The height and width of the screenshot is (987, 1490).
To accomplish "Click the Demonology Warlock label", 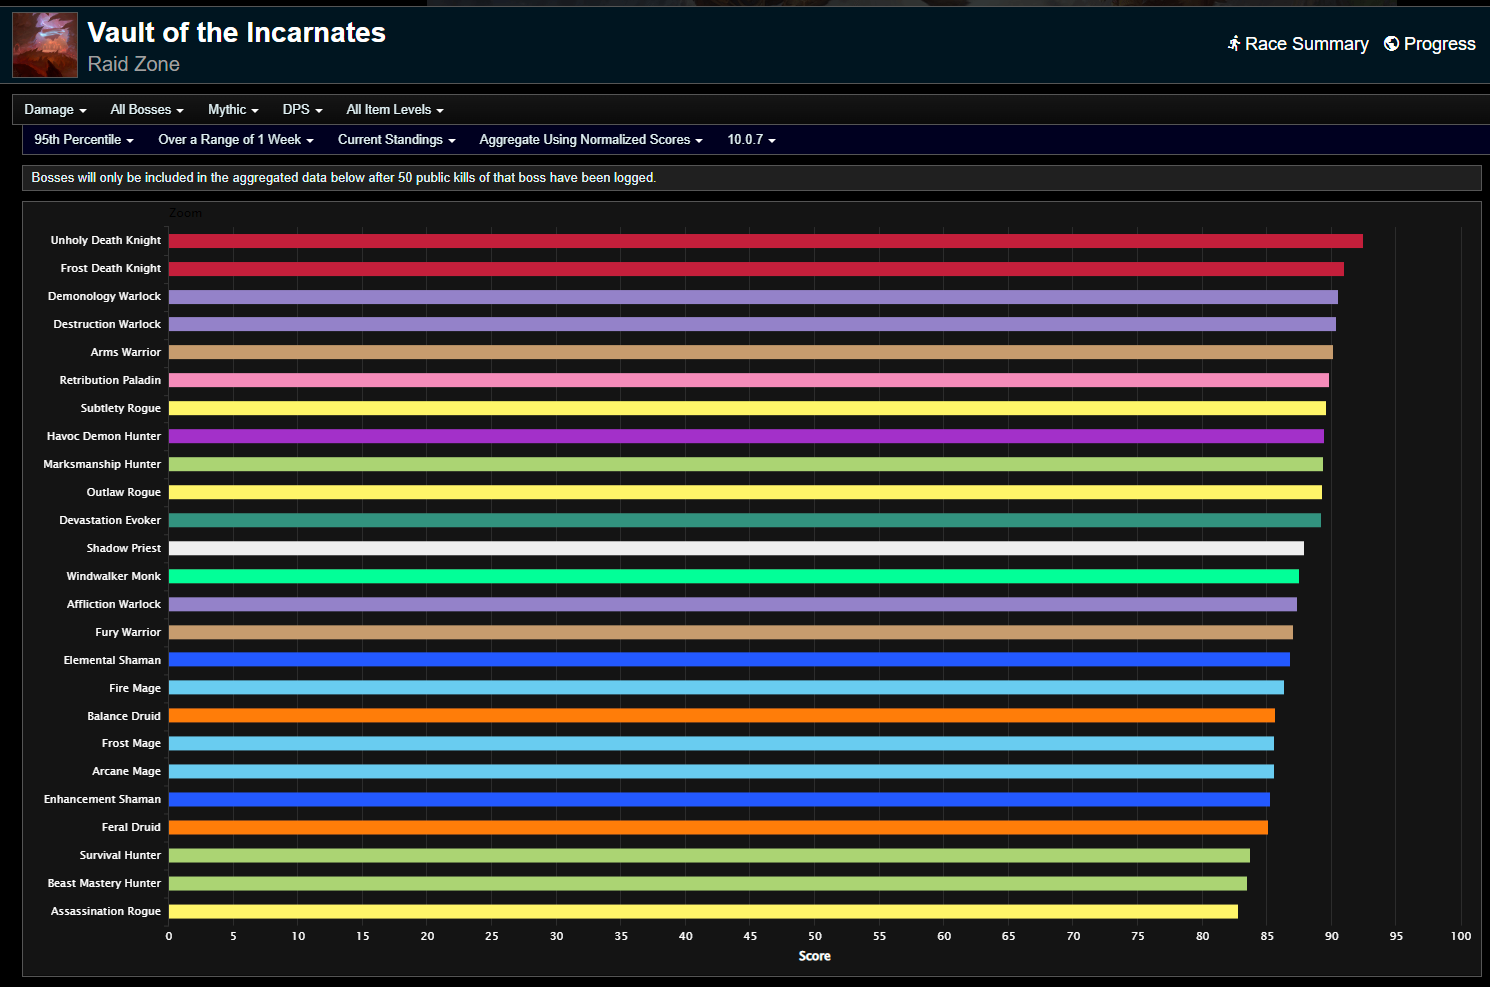I will click(x=104, y=297).
